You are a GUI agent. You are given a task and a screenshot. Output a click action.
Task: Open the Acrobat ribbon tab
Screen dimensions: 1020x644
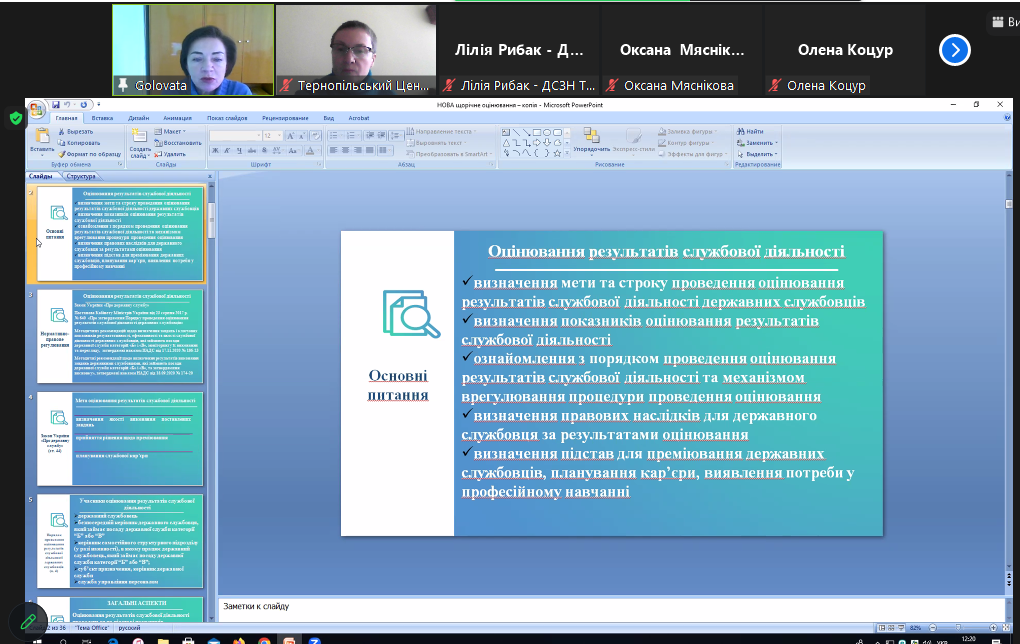[x=358, y=118]
